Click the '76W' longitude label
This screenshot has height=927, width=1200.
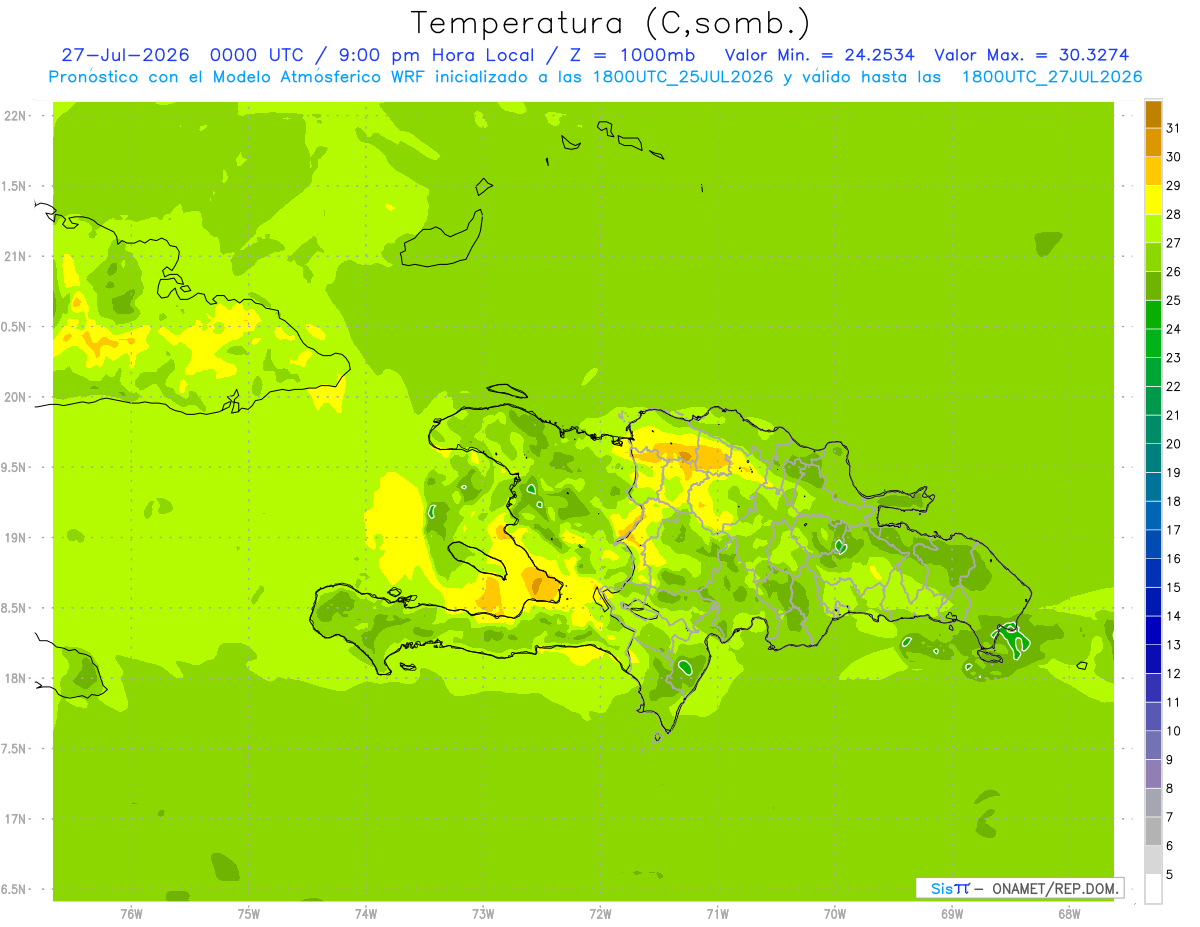coord(130,913)
